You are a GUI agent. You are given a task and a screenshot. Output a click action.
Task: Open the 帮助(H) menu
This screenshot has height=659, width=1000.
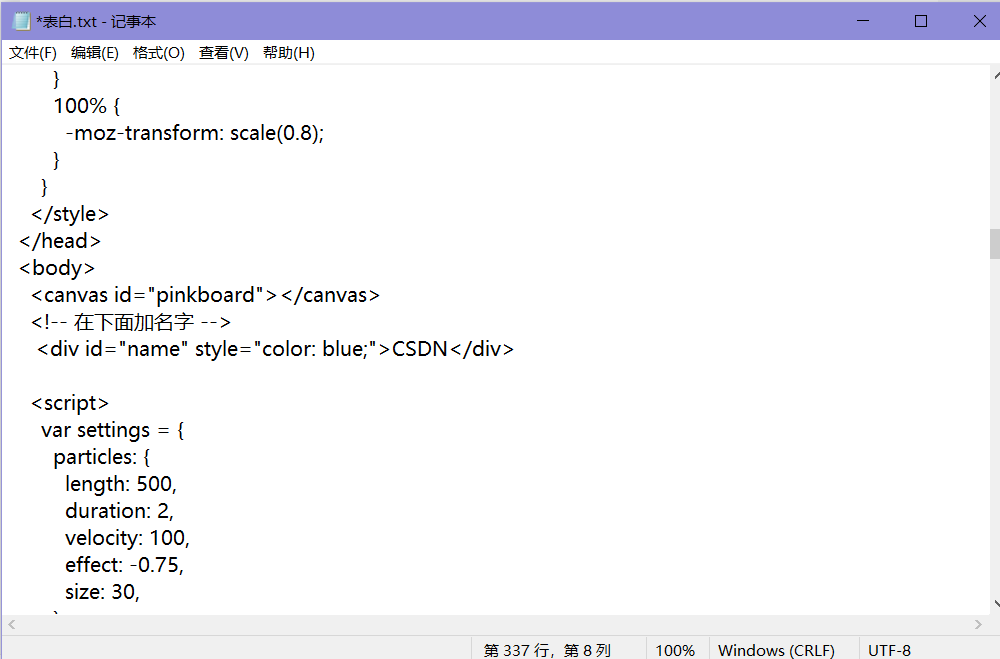pyautogui.click(x=288, y=53)
